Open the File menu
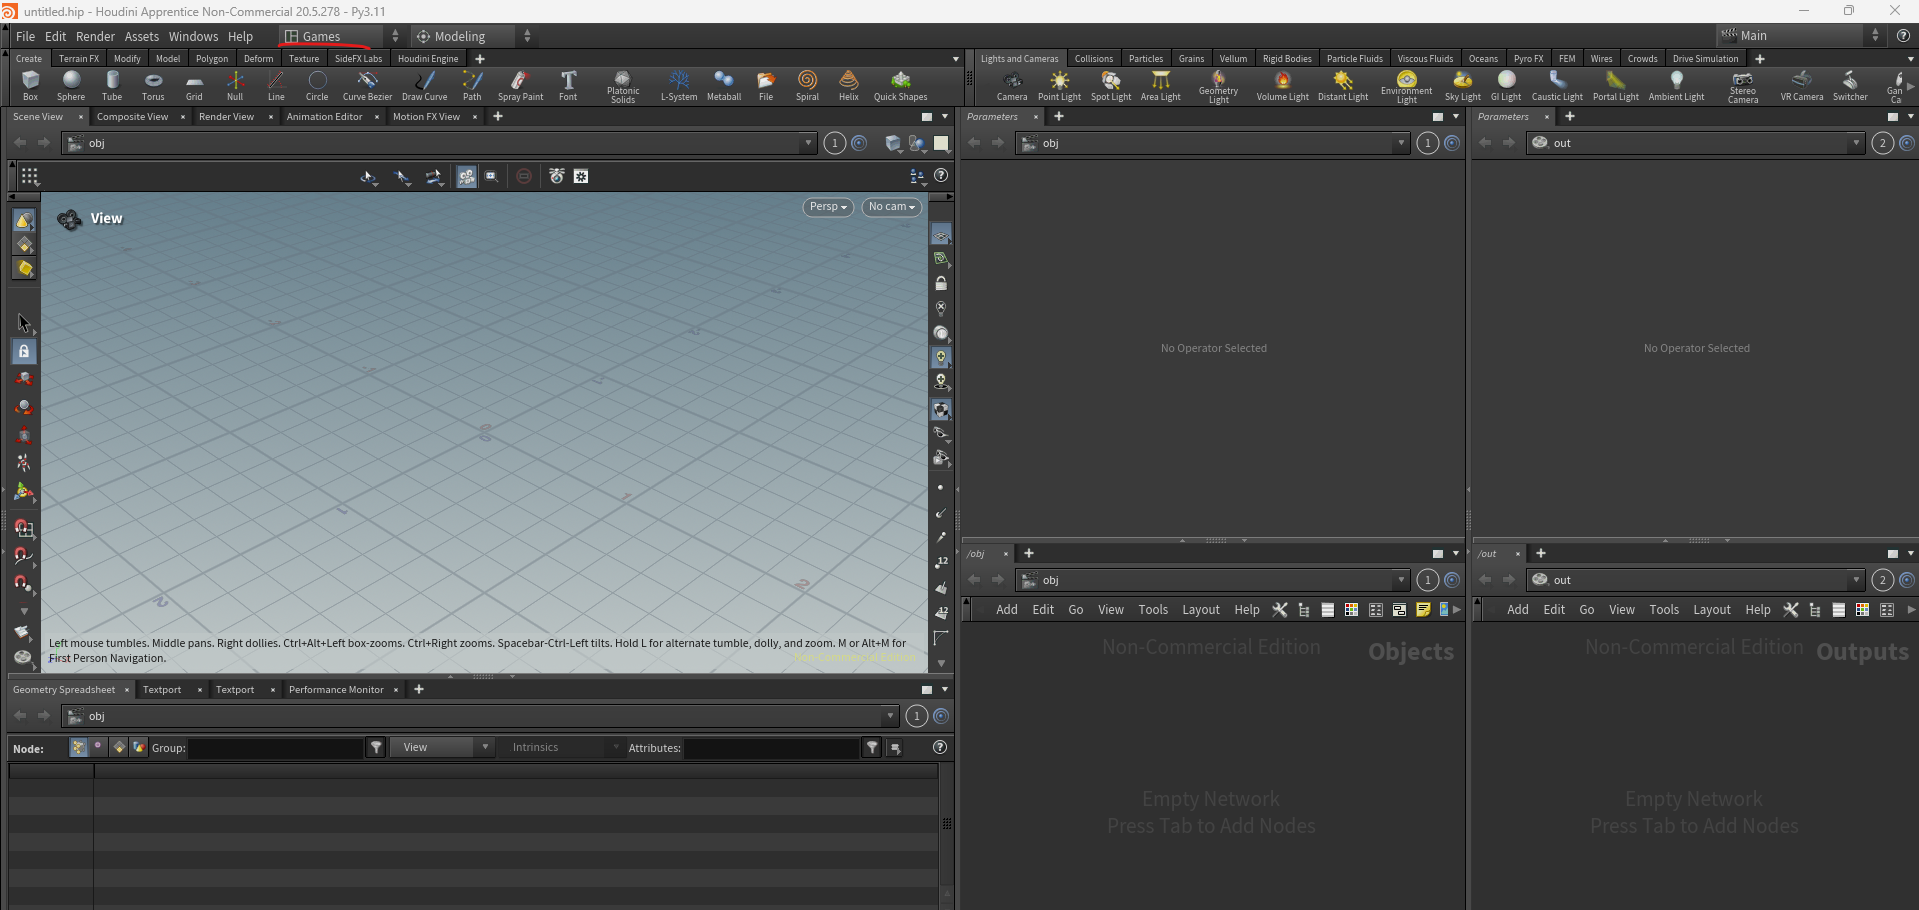Image resolution: width=1919 pixels, height=910 pixels. pyautogui.click(x=25, y=36)
